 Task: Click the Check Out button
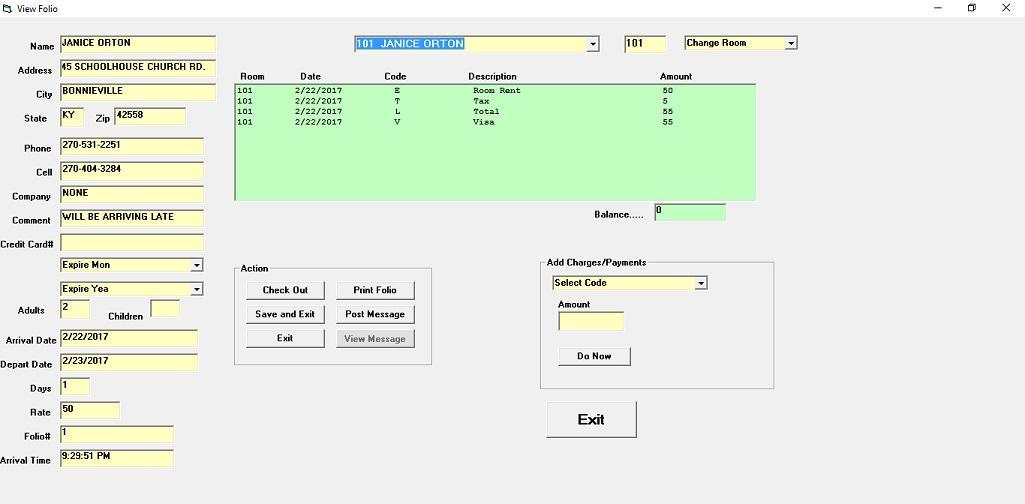click(285, 290)
